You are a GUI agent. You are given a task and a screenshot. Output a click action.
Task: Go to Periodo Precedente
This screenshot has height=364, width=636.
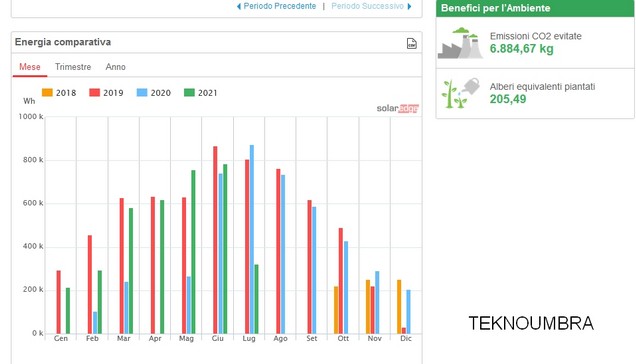click(279, 6)
